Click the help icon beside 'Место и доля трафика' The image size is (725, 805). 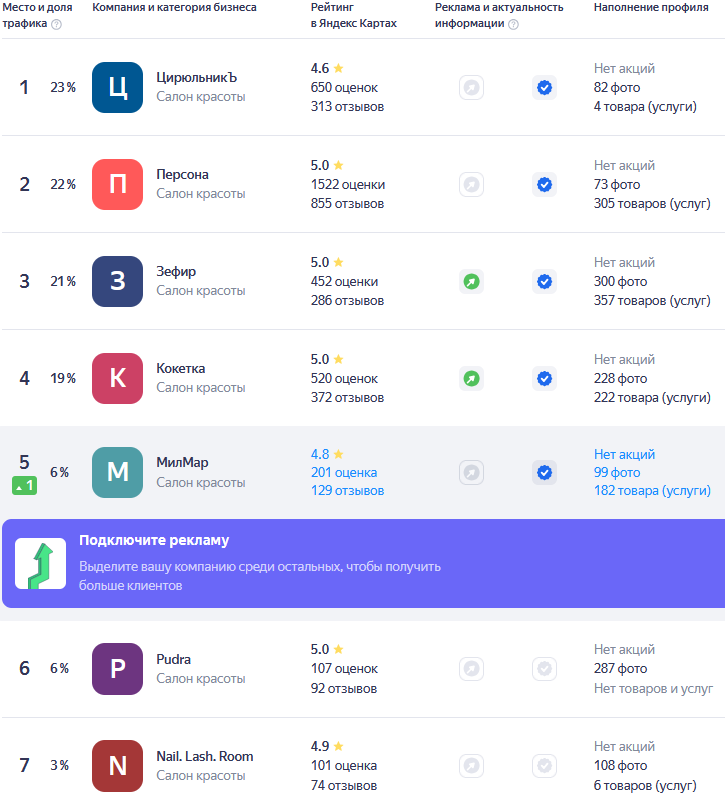point(56,24)
